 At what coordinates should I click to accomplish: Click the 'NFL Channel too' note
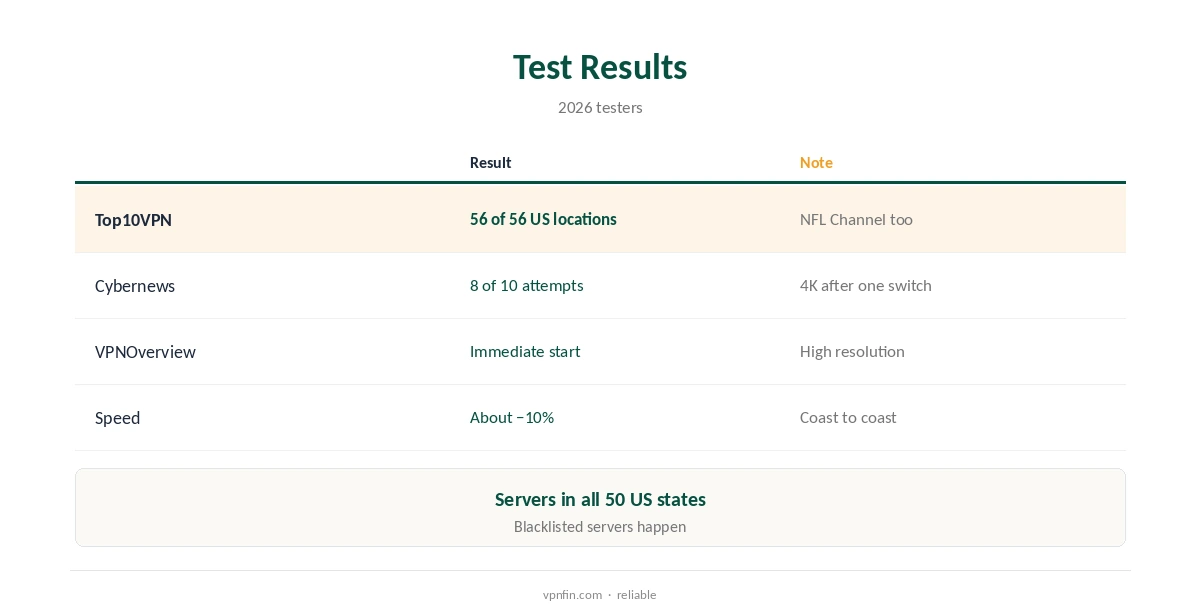(856, 219)
